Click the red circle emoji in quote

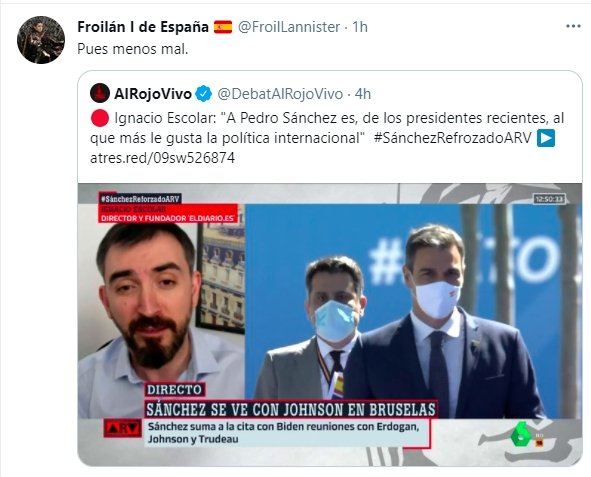(x=100, y=118)
